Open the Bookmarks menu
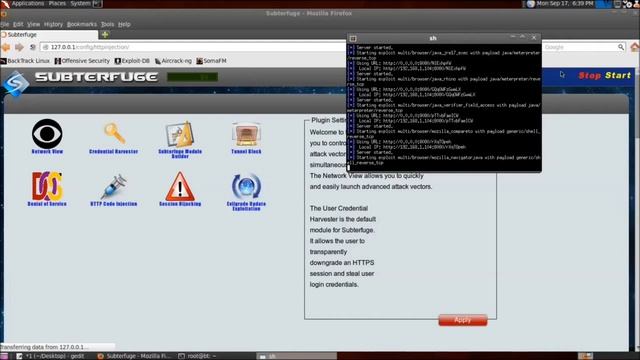 [x=82, y=24]
